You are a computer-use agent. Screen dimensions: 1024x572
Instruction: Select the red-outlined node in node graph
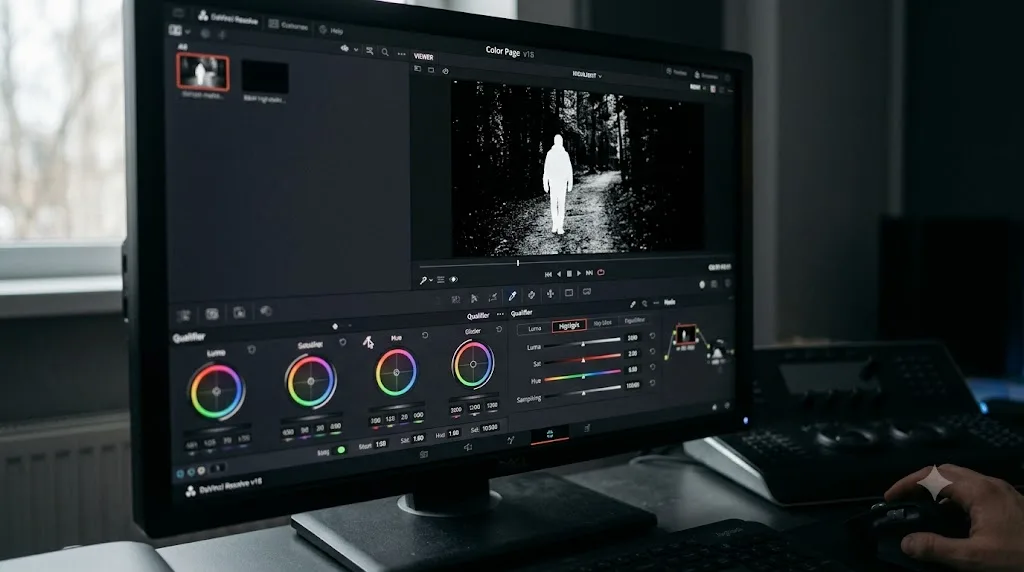click(x=685, y=335)
